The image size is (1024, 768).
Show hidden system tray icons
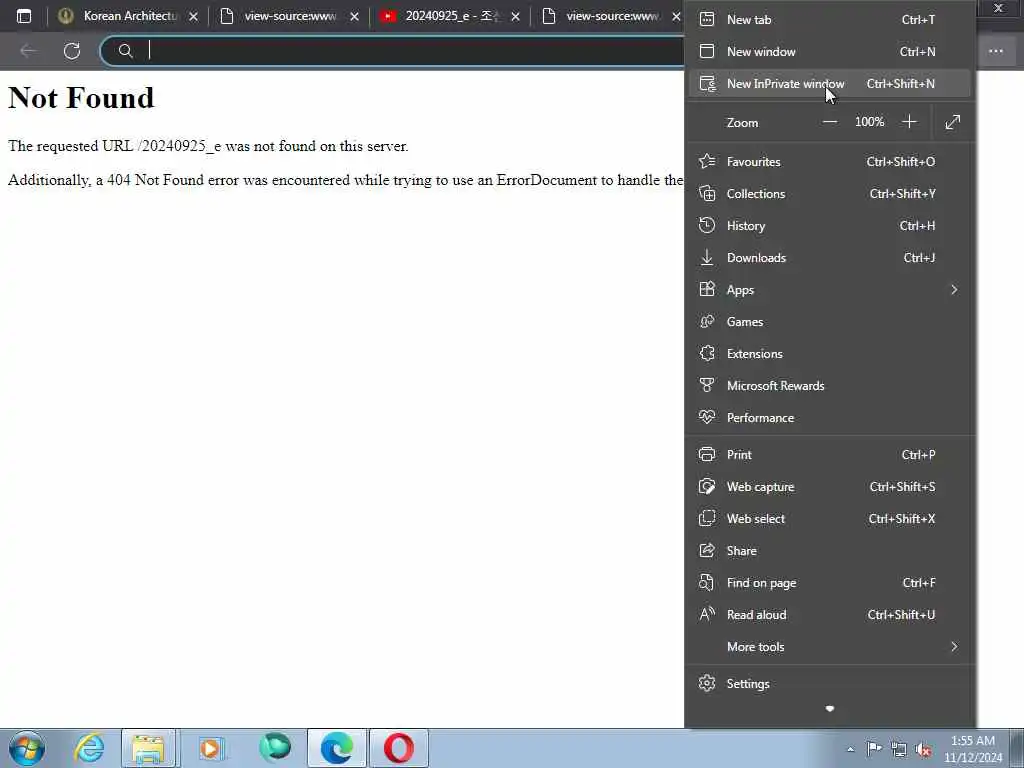[x=850, y=750]
